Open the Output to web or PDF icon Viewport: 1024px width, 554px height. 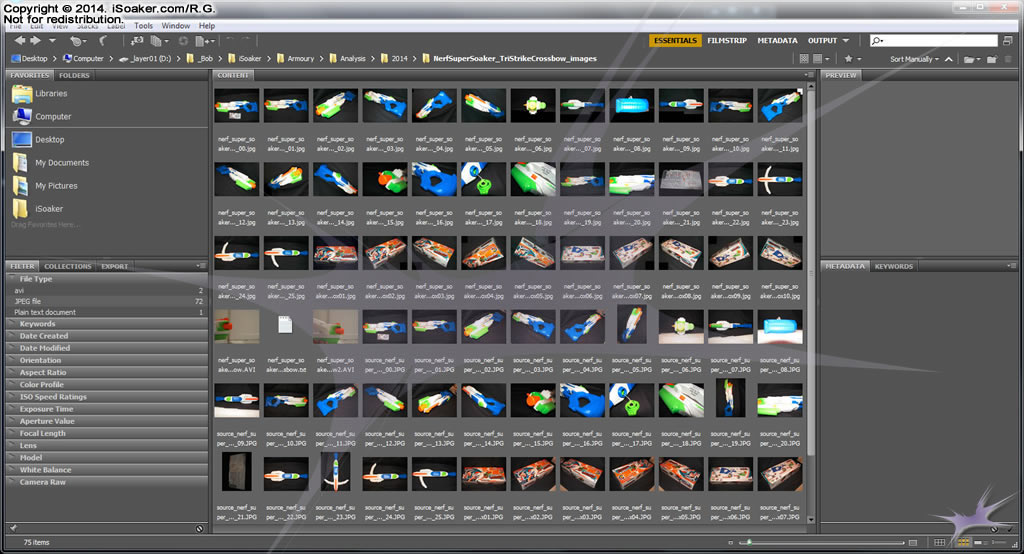click(204, 41)
